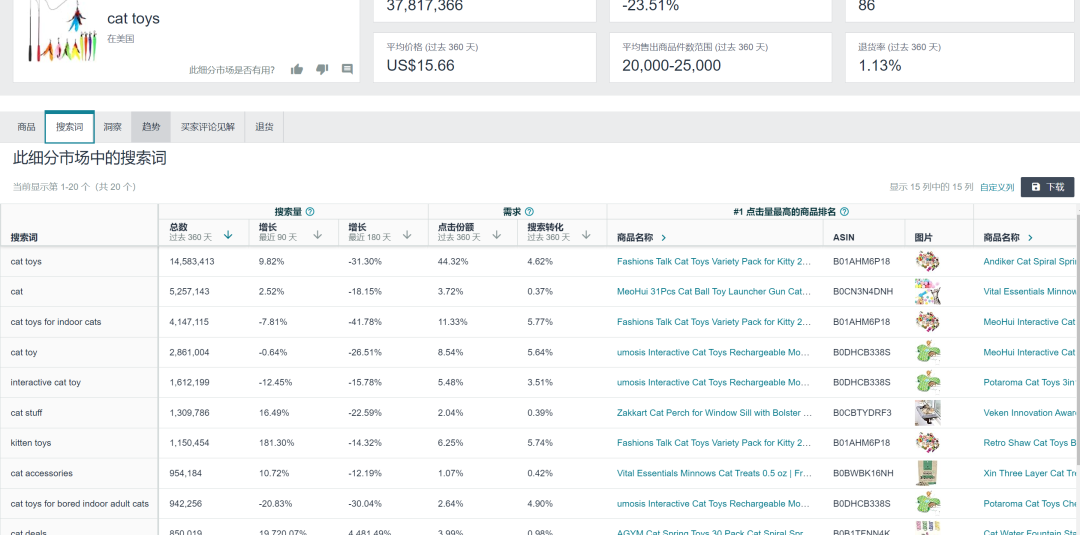Screen dimensions: 1080x535
Task: Click product thumbnail in cat accessories row
Action: [x=928, y=474]
